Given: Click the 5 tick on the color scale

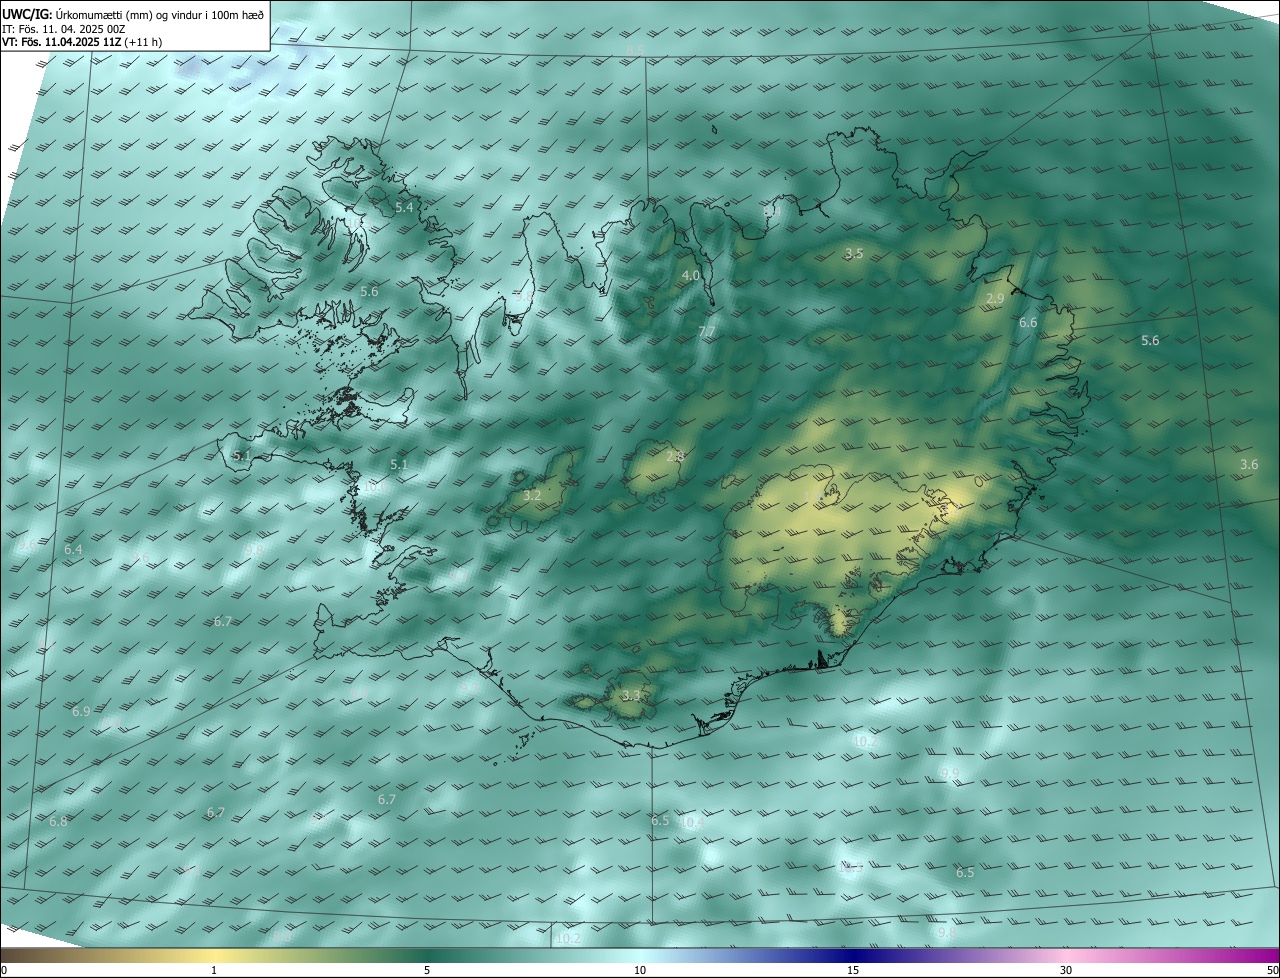Looking at the screenshot, I should (427, 970).
